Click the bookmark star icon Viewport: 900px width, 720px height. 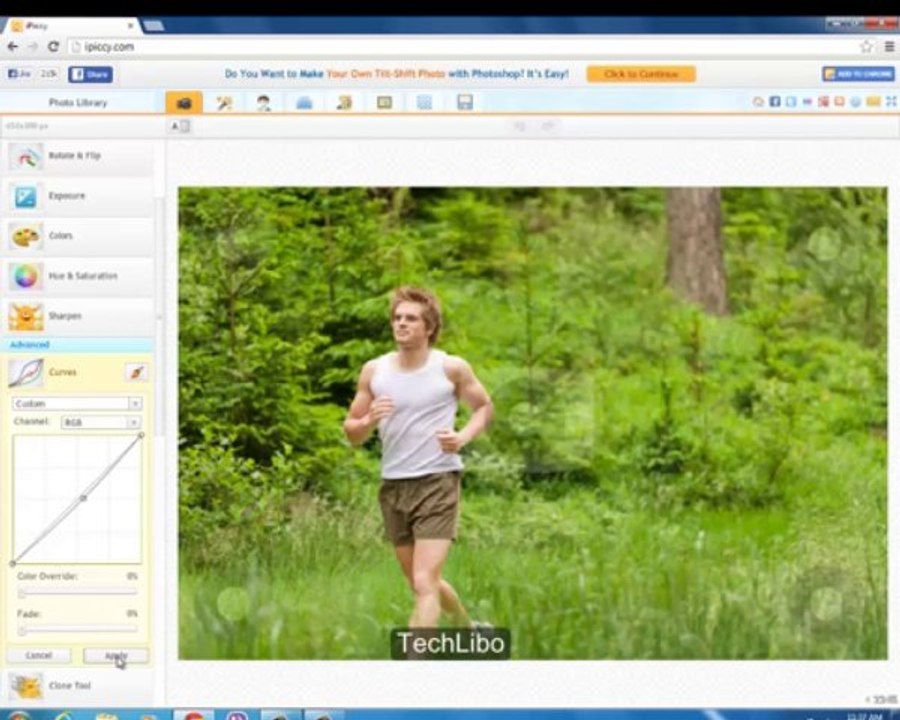(x=866, y=47)
